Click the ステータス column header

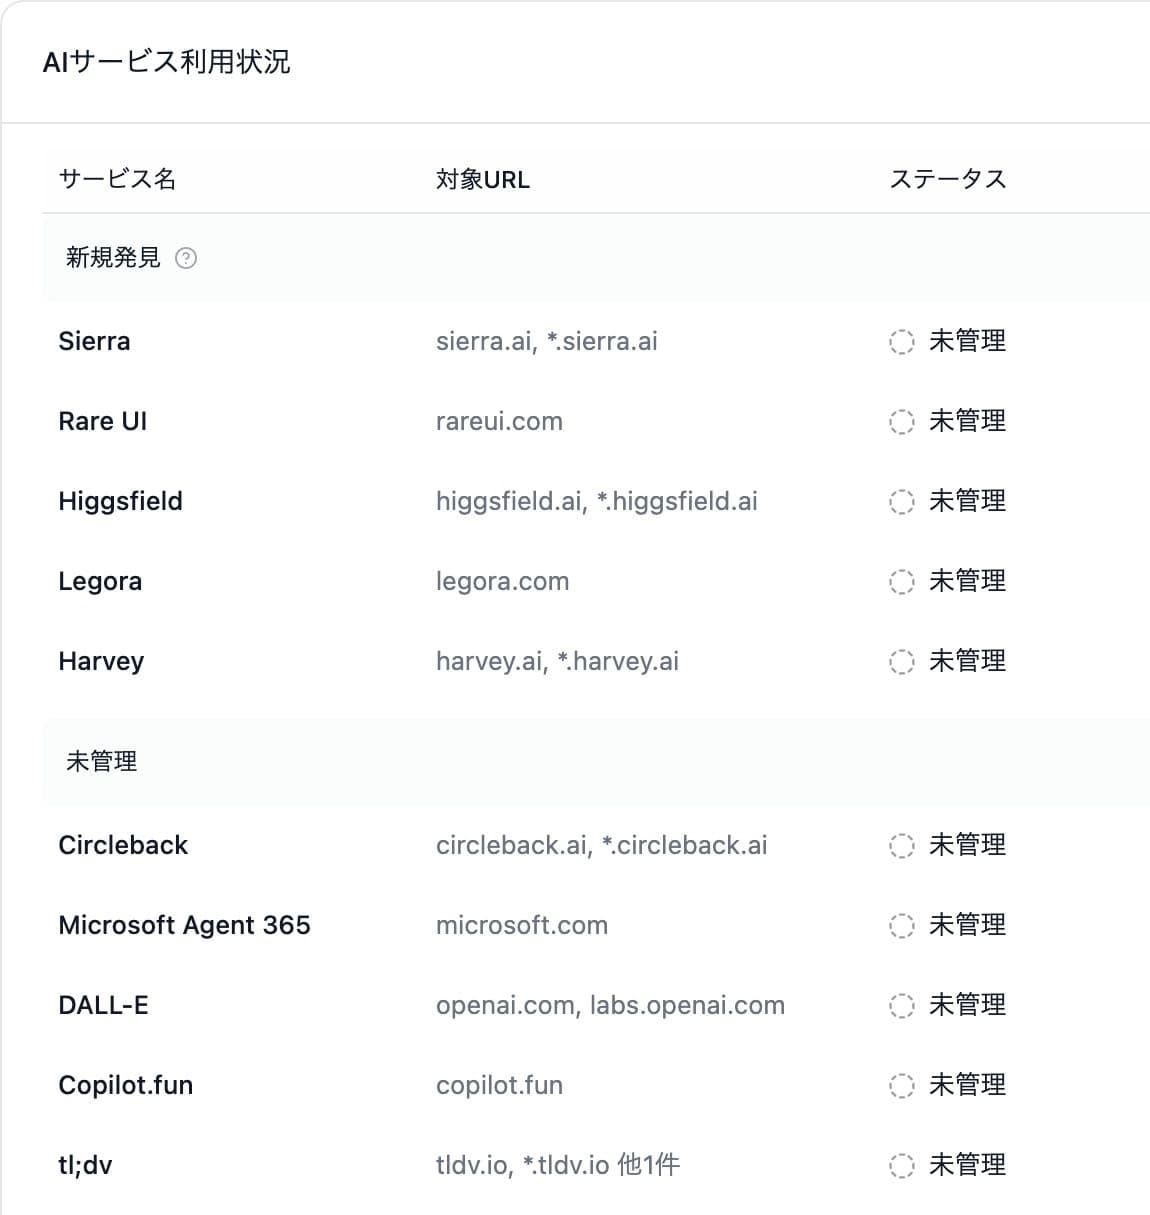pyautogui.click(x=948, y=179)
